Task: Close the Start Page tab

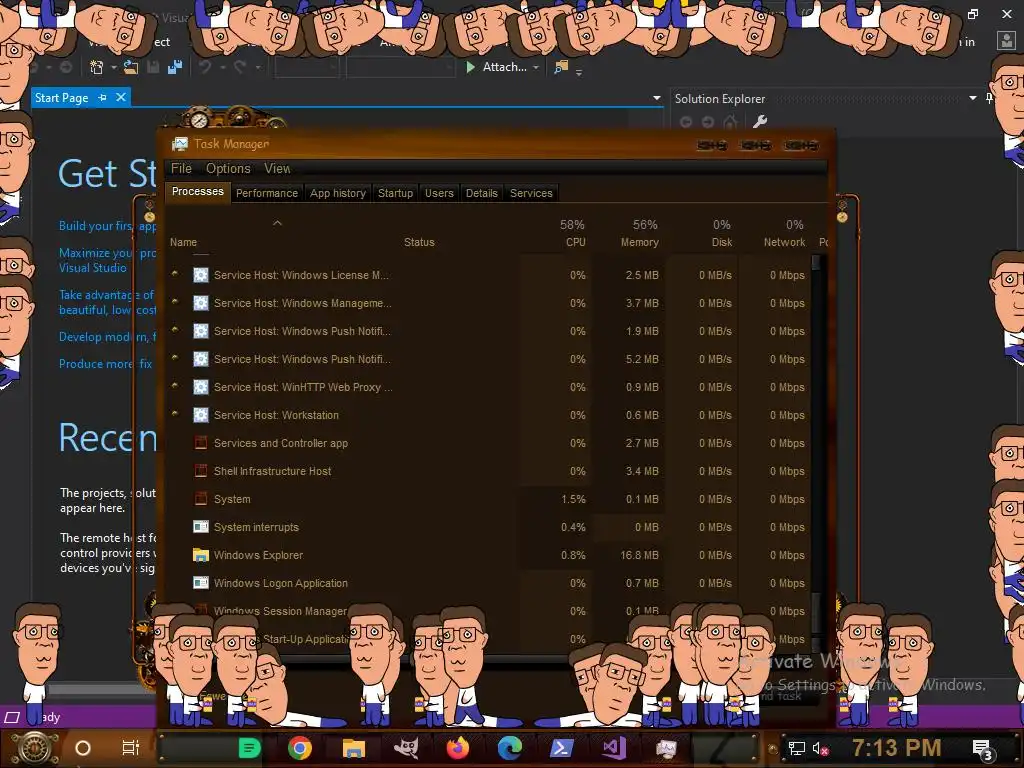Action: click(121, 97)
